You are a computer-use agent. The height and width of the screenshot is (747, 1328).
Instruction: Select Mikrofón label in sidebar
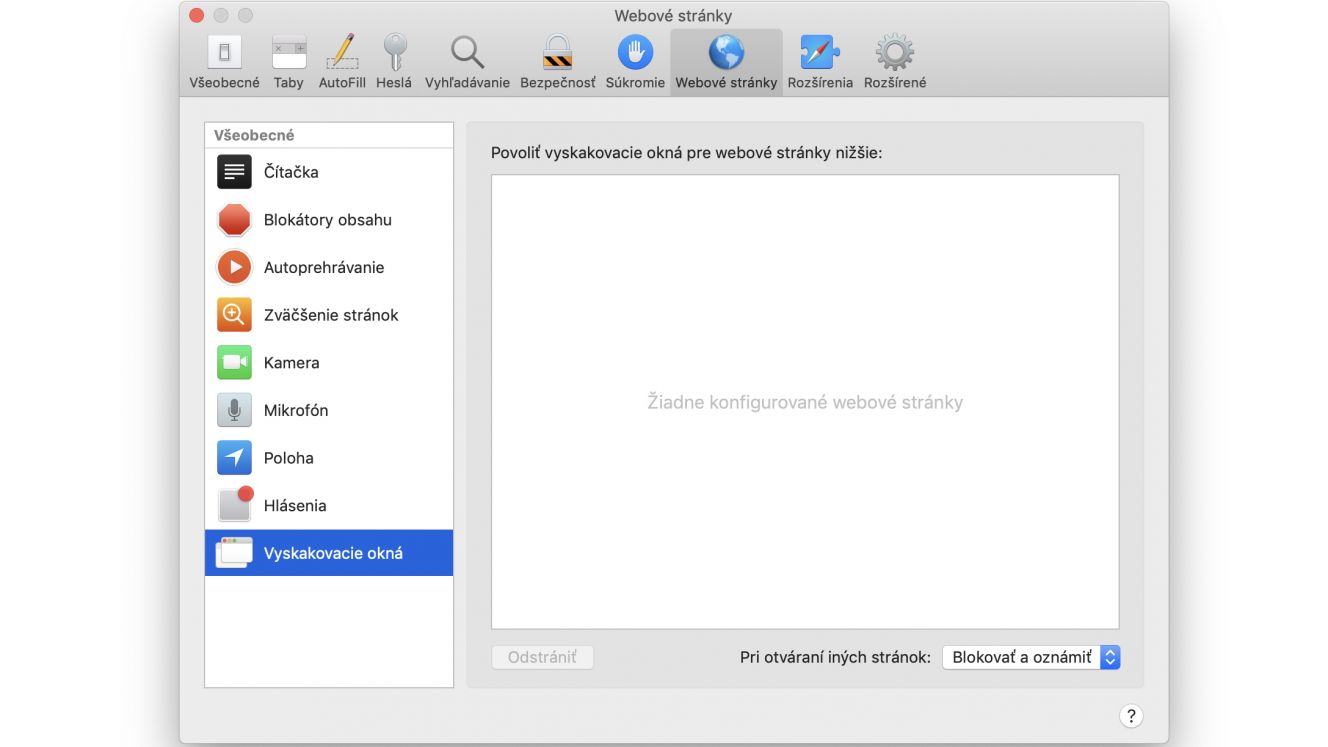(x=296, y=410)
